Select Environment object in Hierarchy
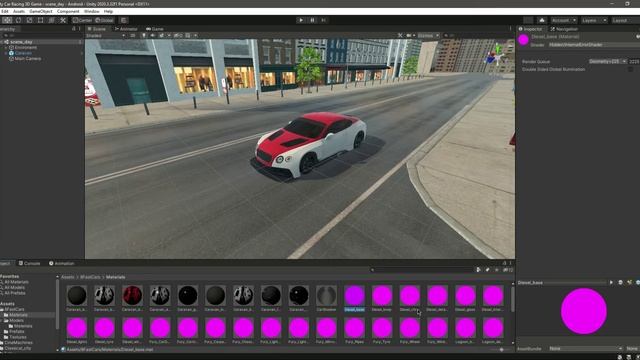The image size is (640, 360). 26,47
